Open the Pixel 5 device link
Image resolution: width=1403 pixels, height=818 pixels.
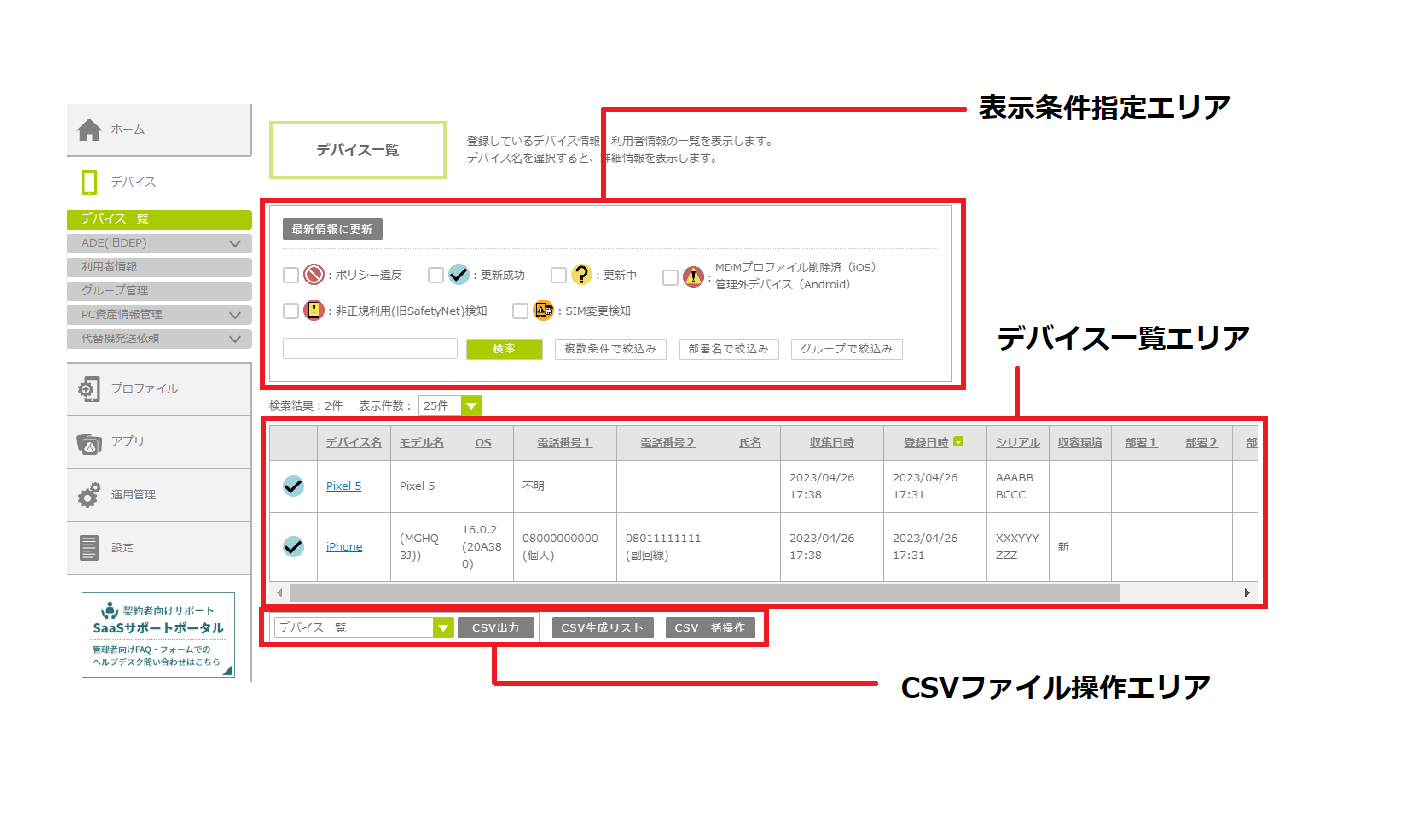343,486
